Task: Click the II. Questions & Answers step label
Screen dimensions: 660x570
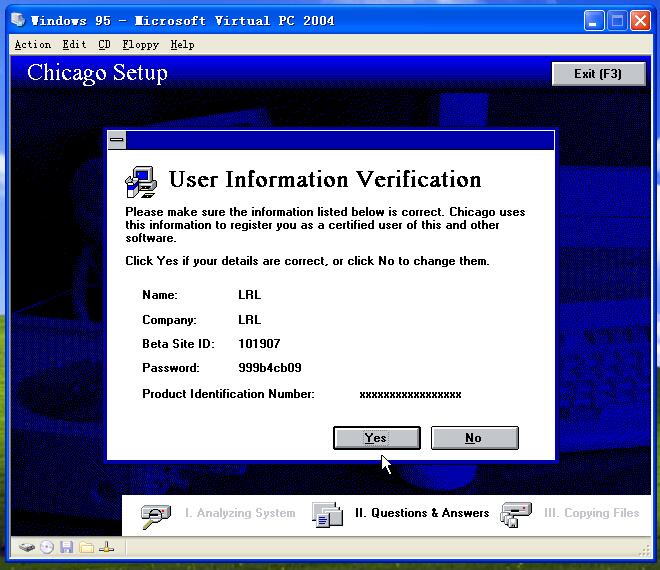Action: (422, 513)
